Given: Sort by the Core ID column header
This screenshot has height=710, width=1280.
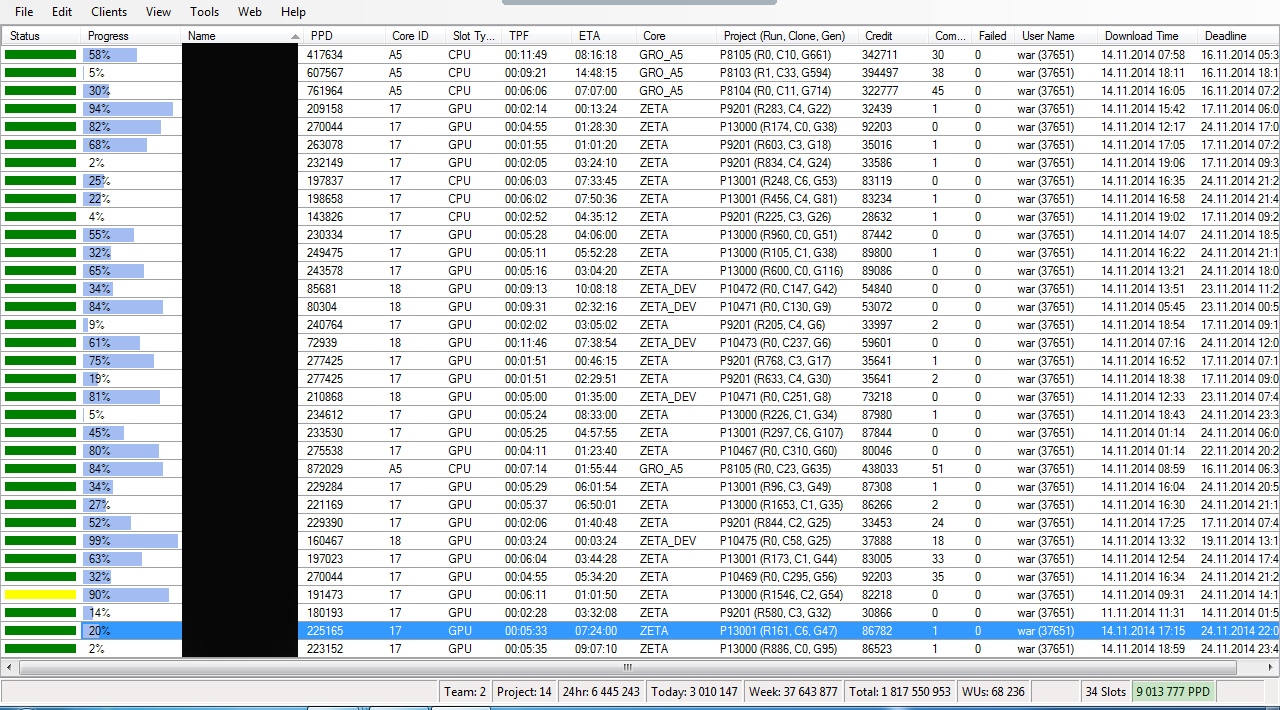Looking at the screenshot, I should pos(414,36).
